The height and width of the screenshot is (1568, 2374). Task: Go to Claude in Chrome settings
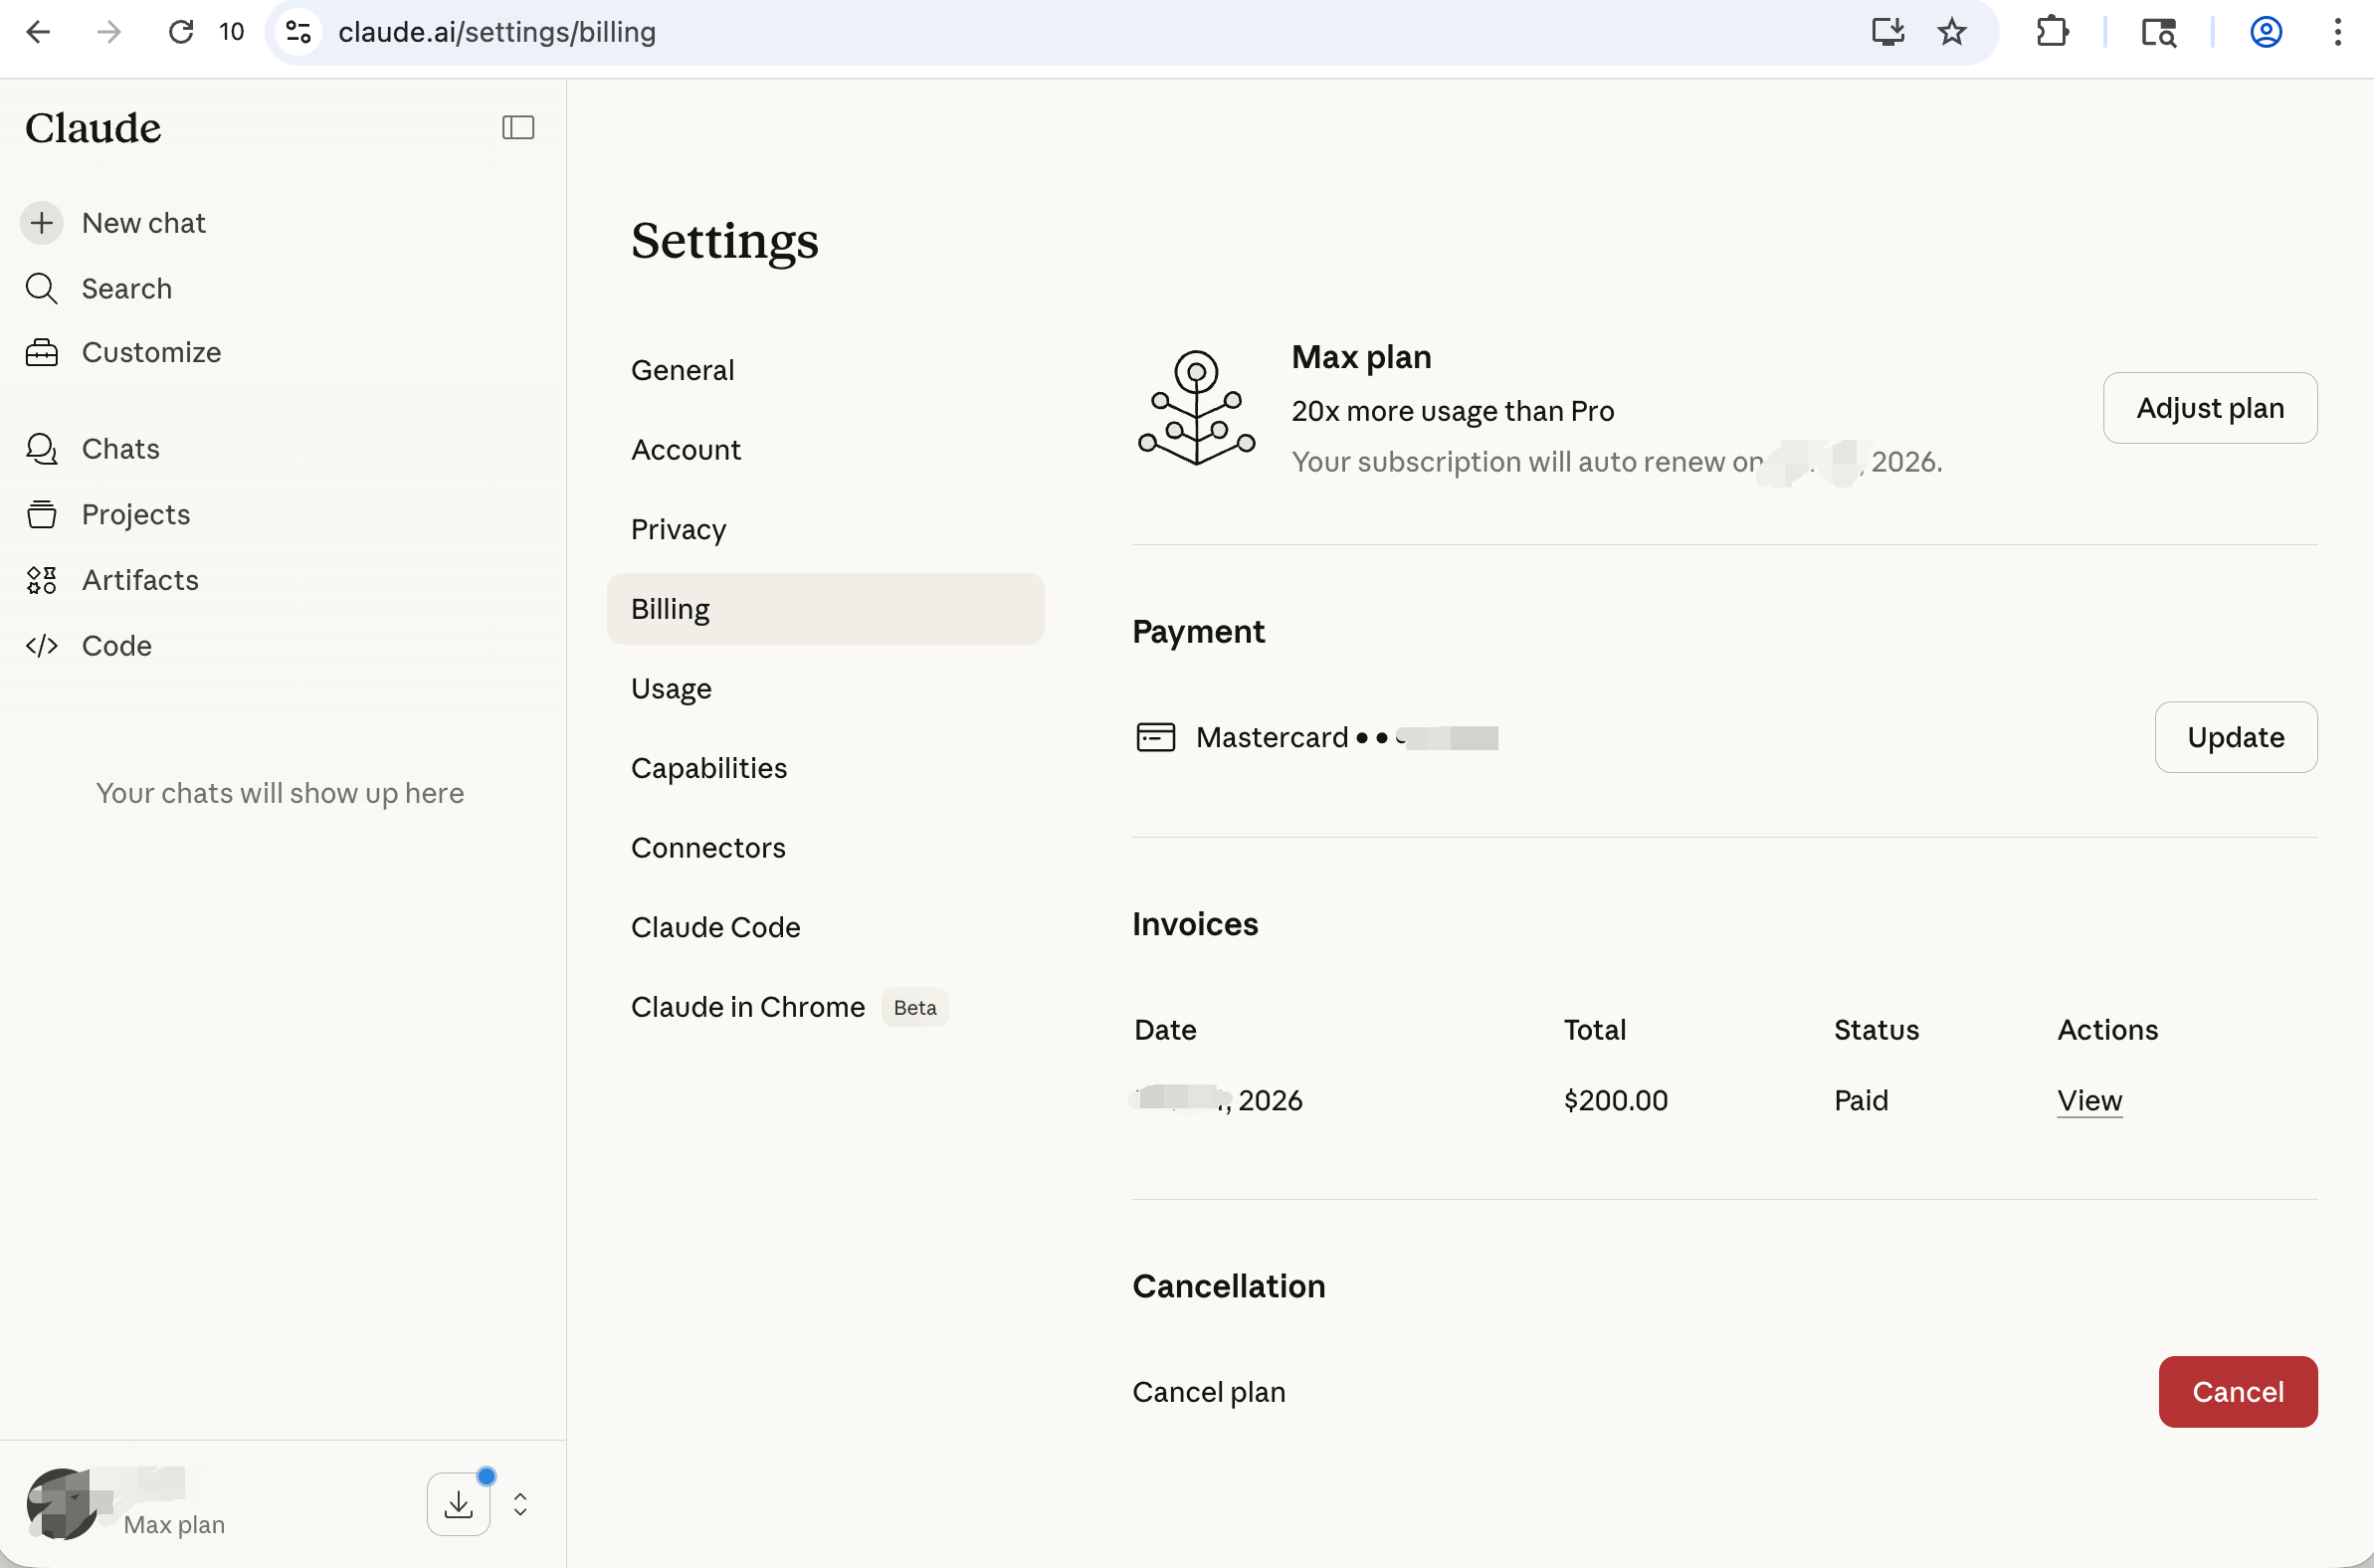747,1006
